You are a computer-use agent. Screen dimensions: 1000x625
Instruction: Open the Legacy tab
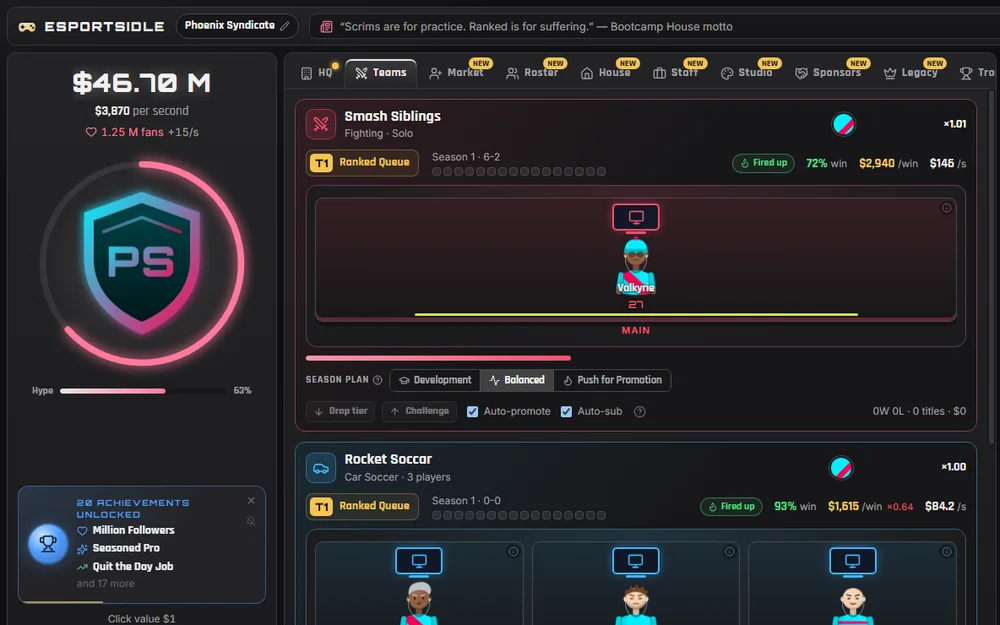tap(911, 73)
